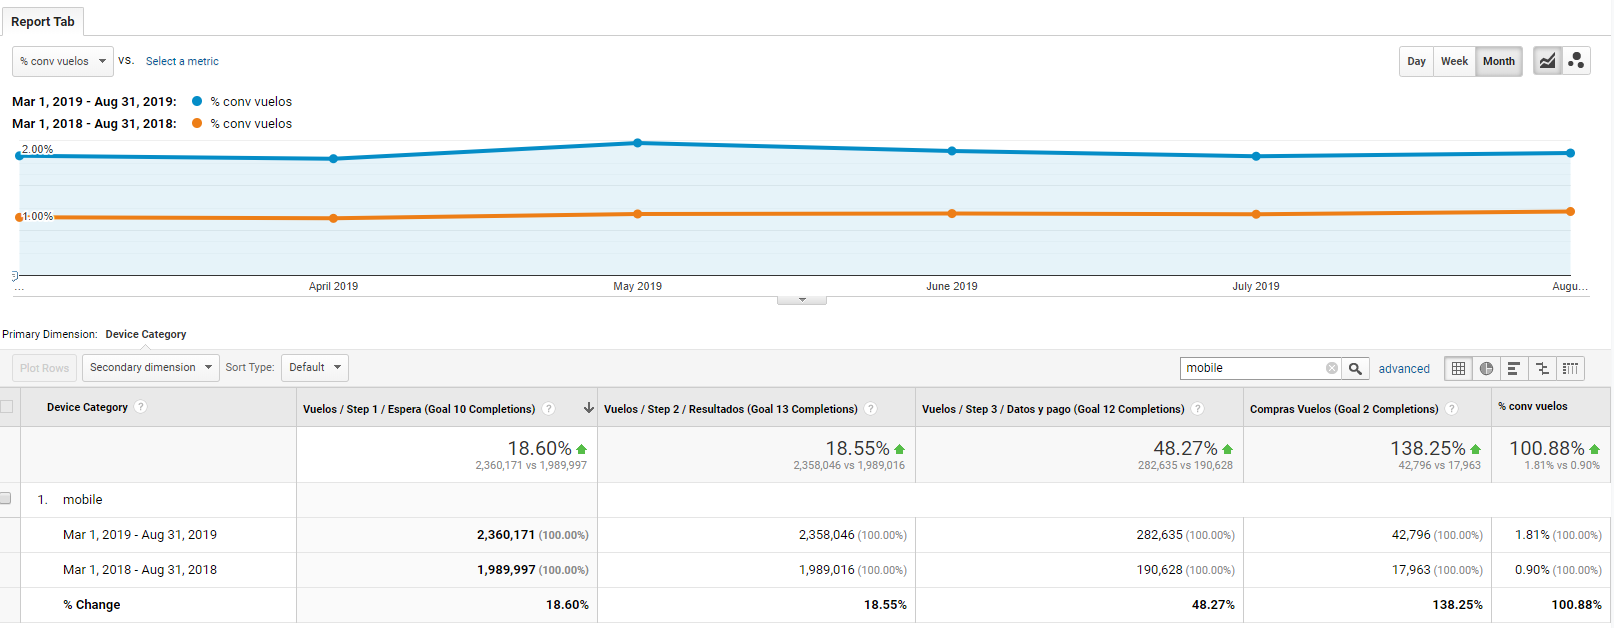
Task: Select the pie chart percentage view
Action: 1486,368
